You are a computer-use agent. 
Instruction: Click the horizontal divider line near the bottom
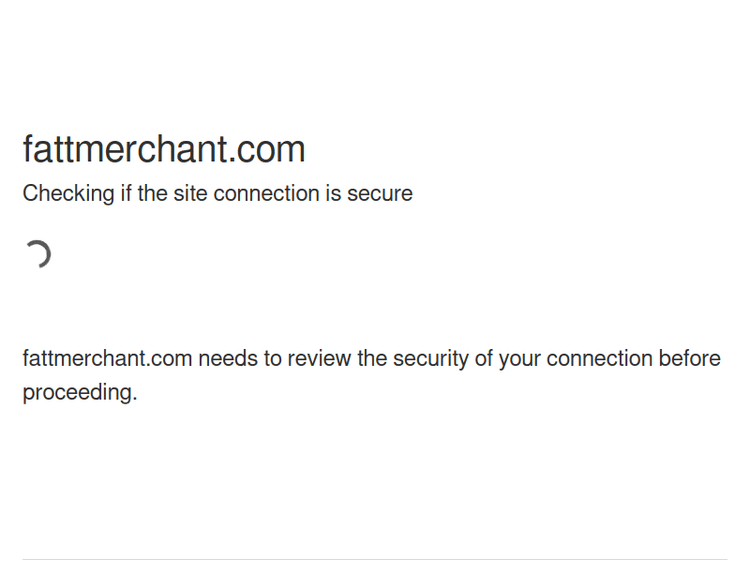(375, 559)
